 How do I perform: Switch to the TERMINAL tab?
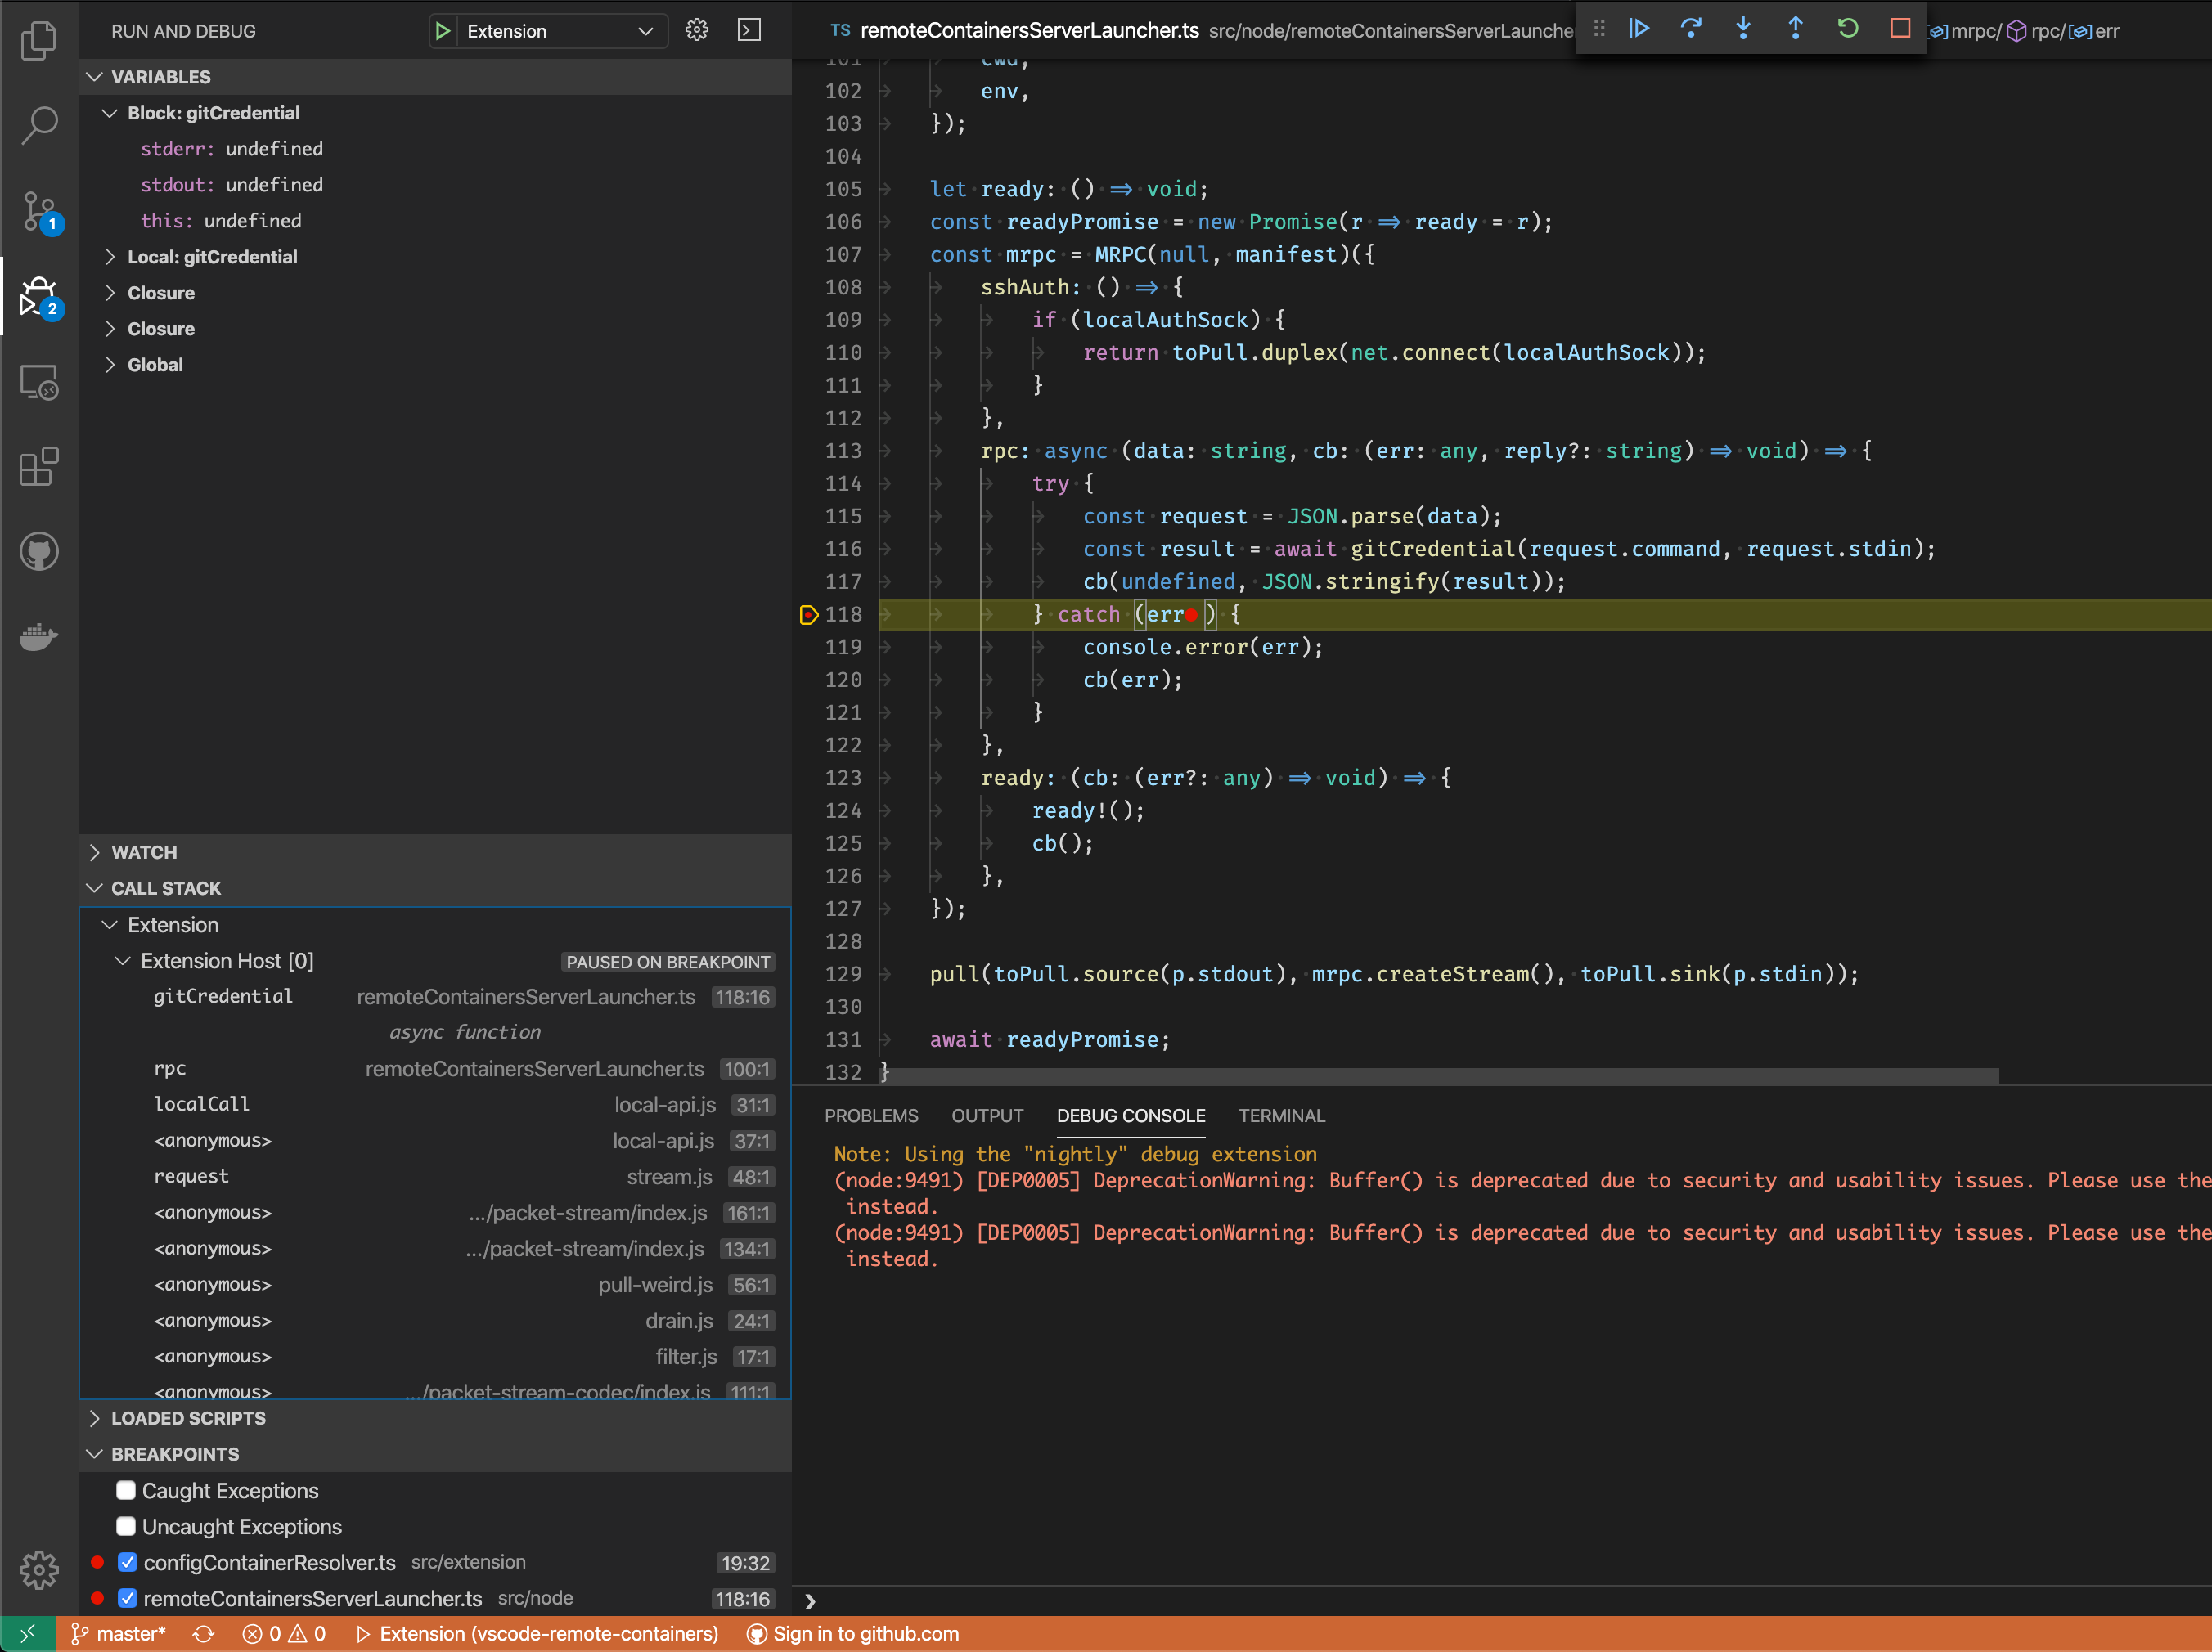coord(1281,1116)
